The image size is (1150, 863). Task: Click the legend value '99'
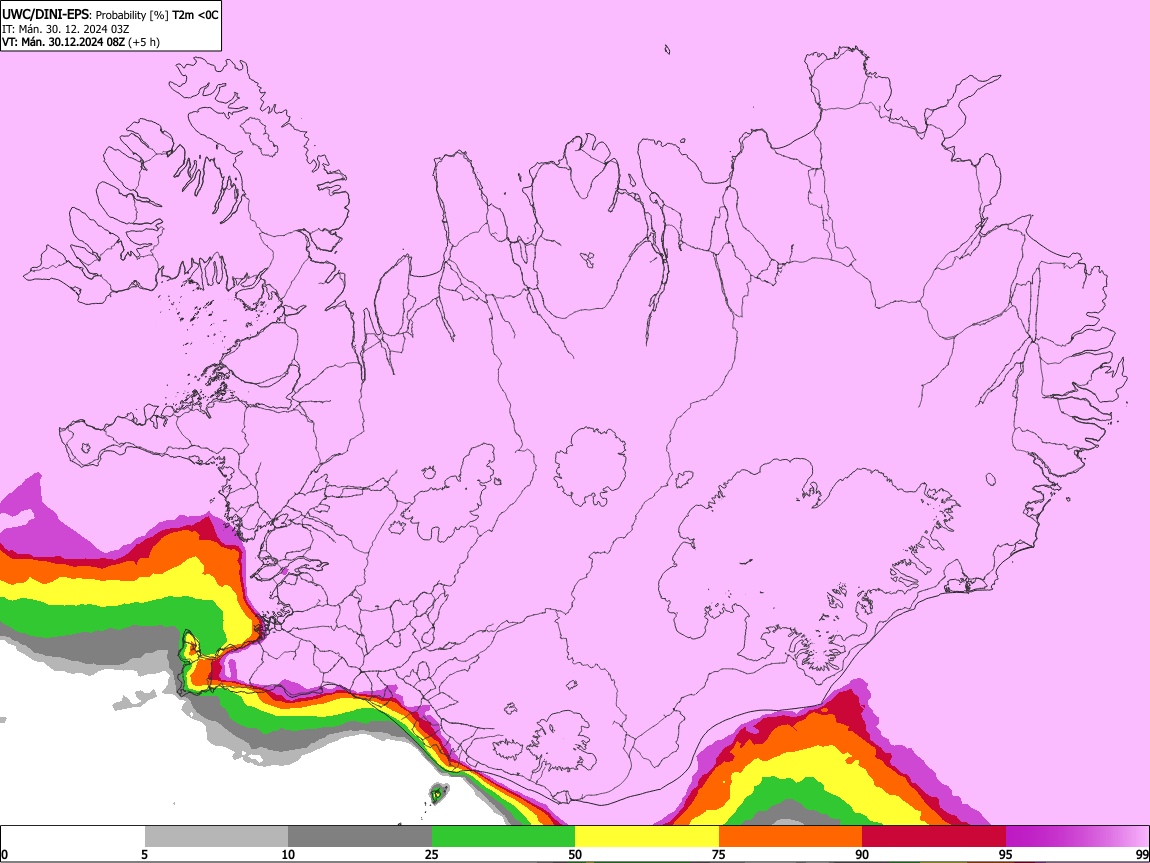tap(1142, 855)
